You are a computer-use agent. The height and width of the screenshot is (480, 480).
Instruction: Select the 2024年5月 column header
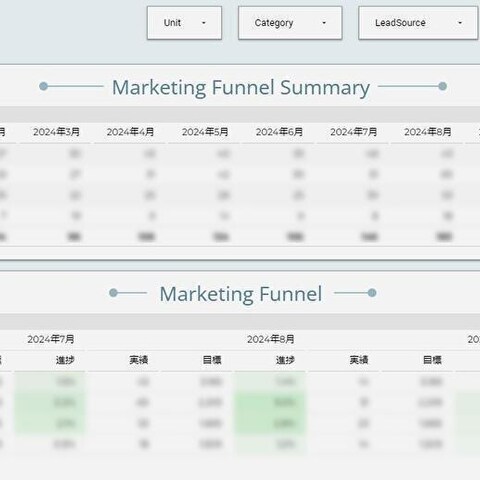tap(205, 132)
